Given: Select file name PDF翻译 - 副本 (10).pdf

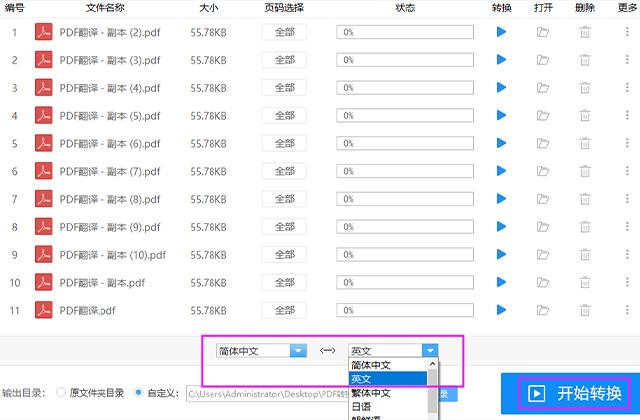Looking at the screenshot, I should [113, 255].
